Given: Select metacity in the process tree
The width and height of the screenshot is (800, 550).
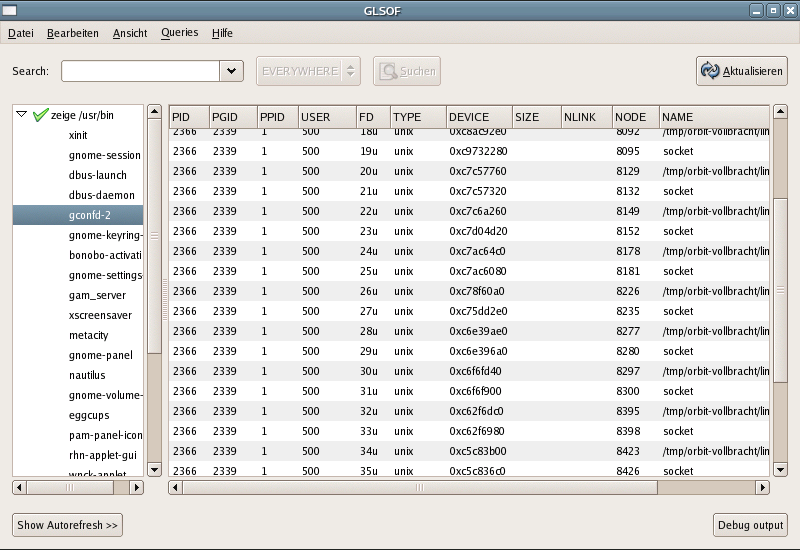Looking at the screenshot, I should 88,335.
